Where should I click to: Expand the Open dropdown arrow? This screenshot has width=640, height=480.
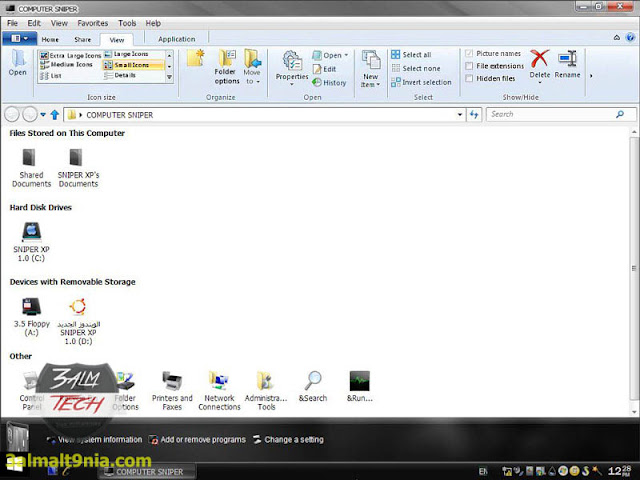click(347, 55)
